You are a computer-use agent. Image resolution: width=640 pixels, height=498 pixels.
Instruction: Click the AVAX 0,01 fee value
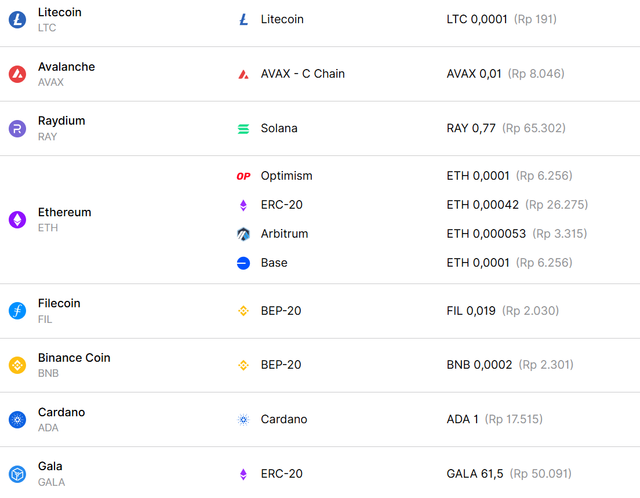[x=474, y=74]
